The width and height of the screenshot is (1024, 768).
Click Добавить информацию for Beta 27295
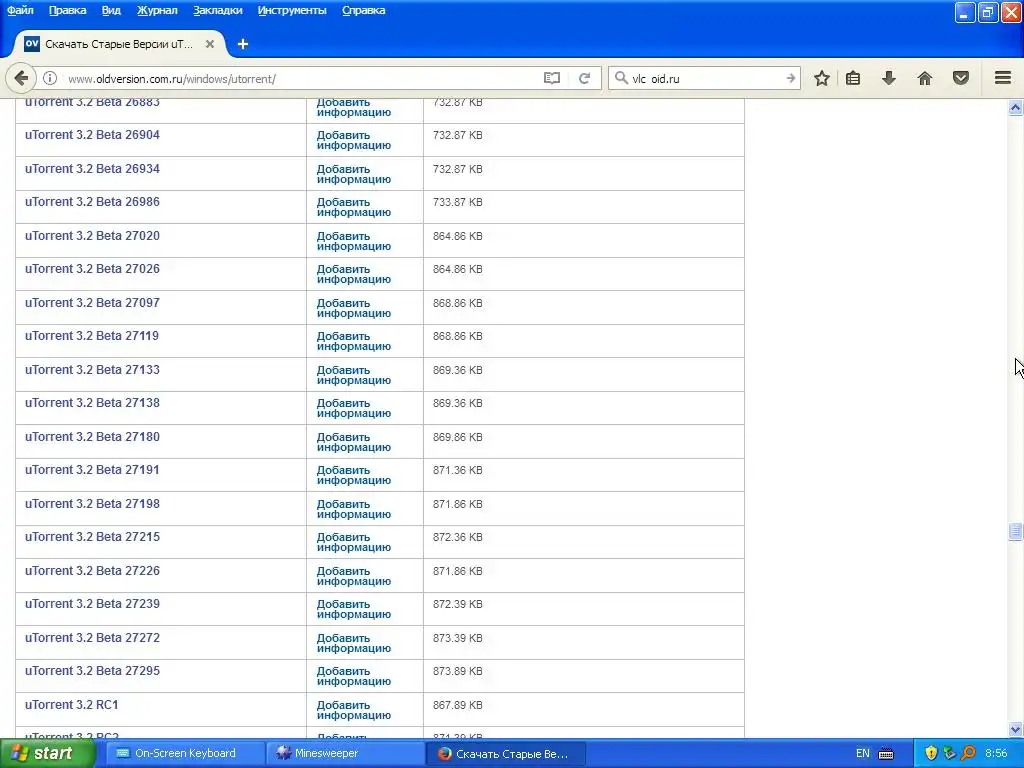tap(353, 676)
